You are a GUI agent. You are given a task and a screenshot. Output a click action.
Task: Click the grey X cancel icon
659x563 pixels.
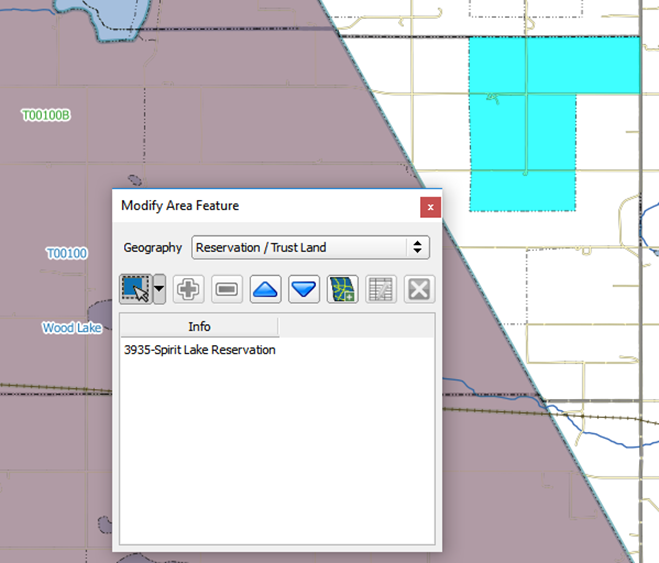[419, 290]
